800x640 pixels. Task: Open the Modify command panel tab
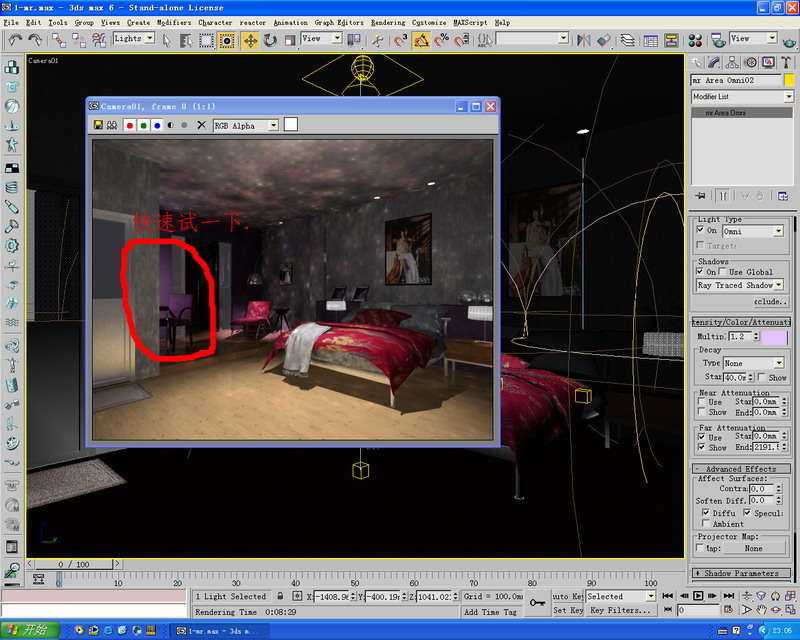pos(714,63)
